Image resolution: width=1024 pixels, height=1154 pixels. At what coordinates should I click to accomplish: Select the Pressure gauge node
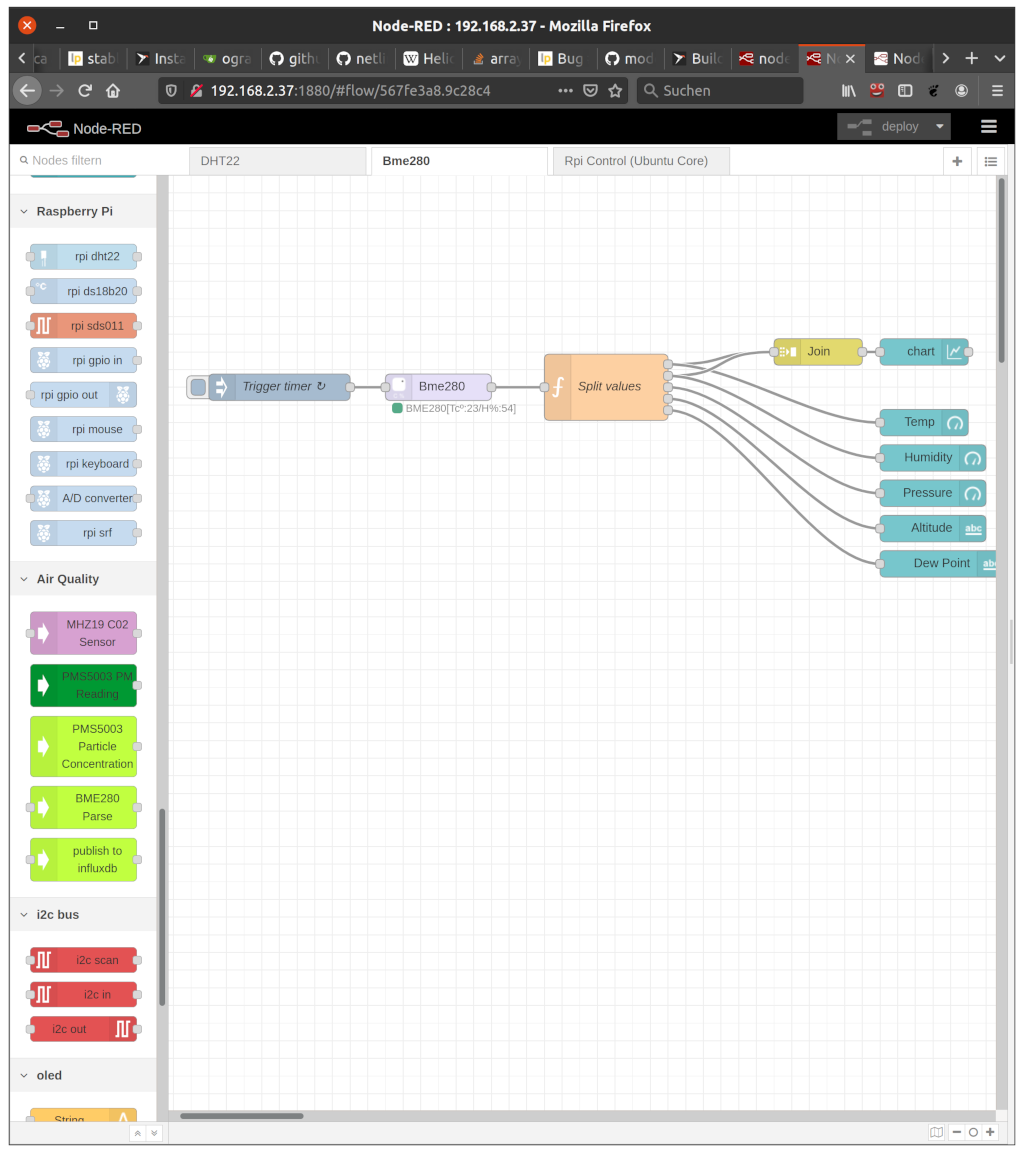933,493
